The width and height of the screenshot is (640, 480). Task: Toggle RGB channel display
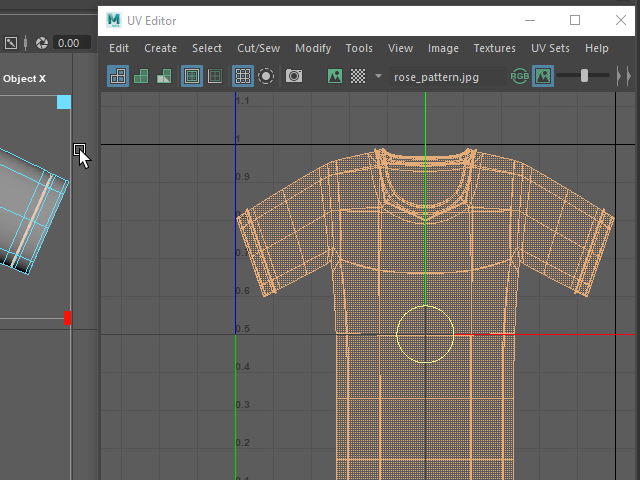(520, 76)
